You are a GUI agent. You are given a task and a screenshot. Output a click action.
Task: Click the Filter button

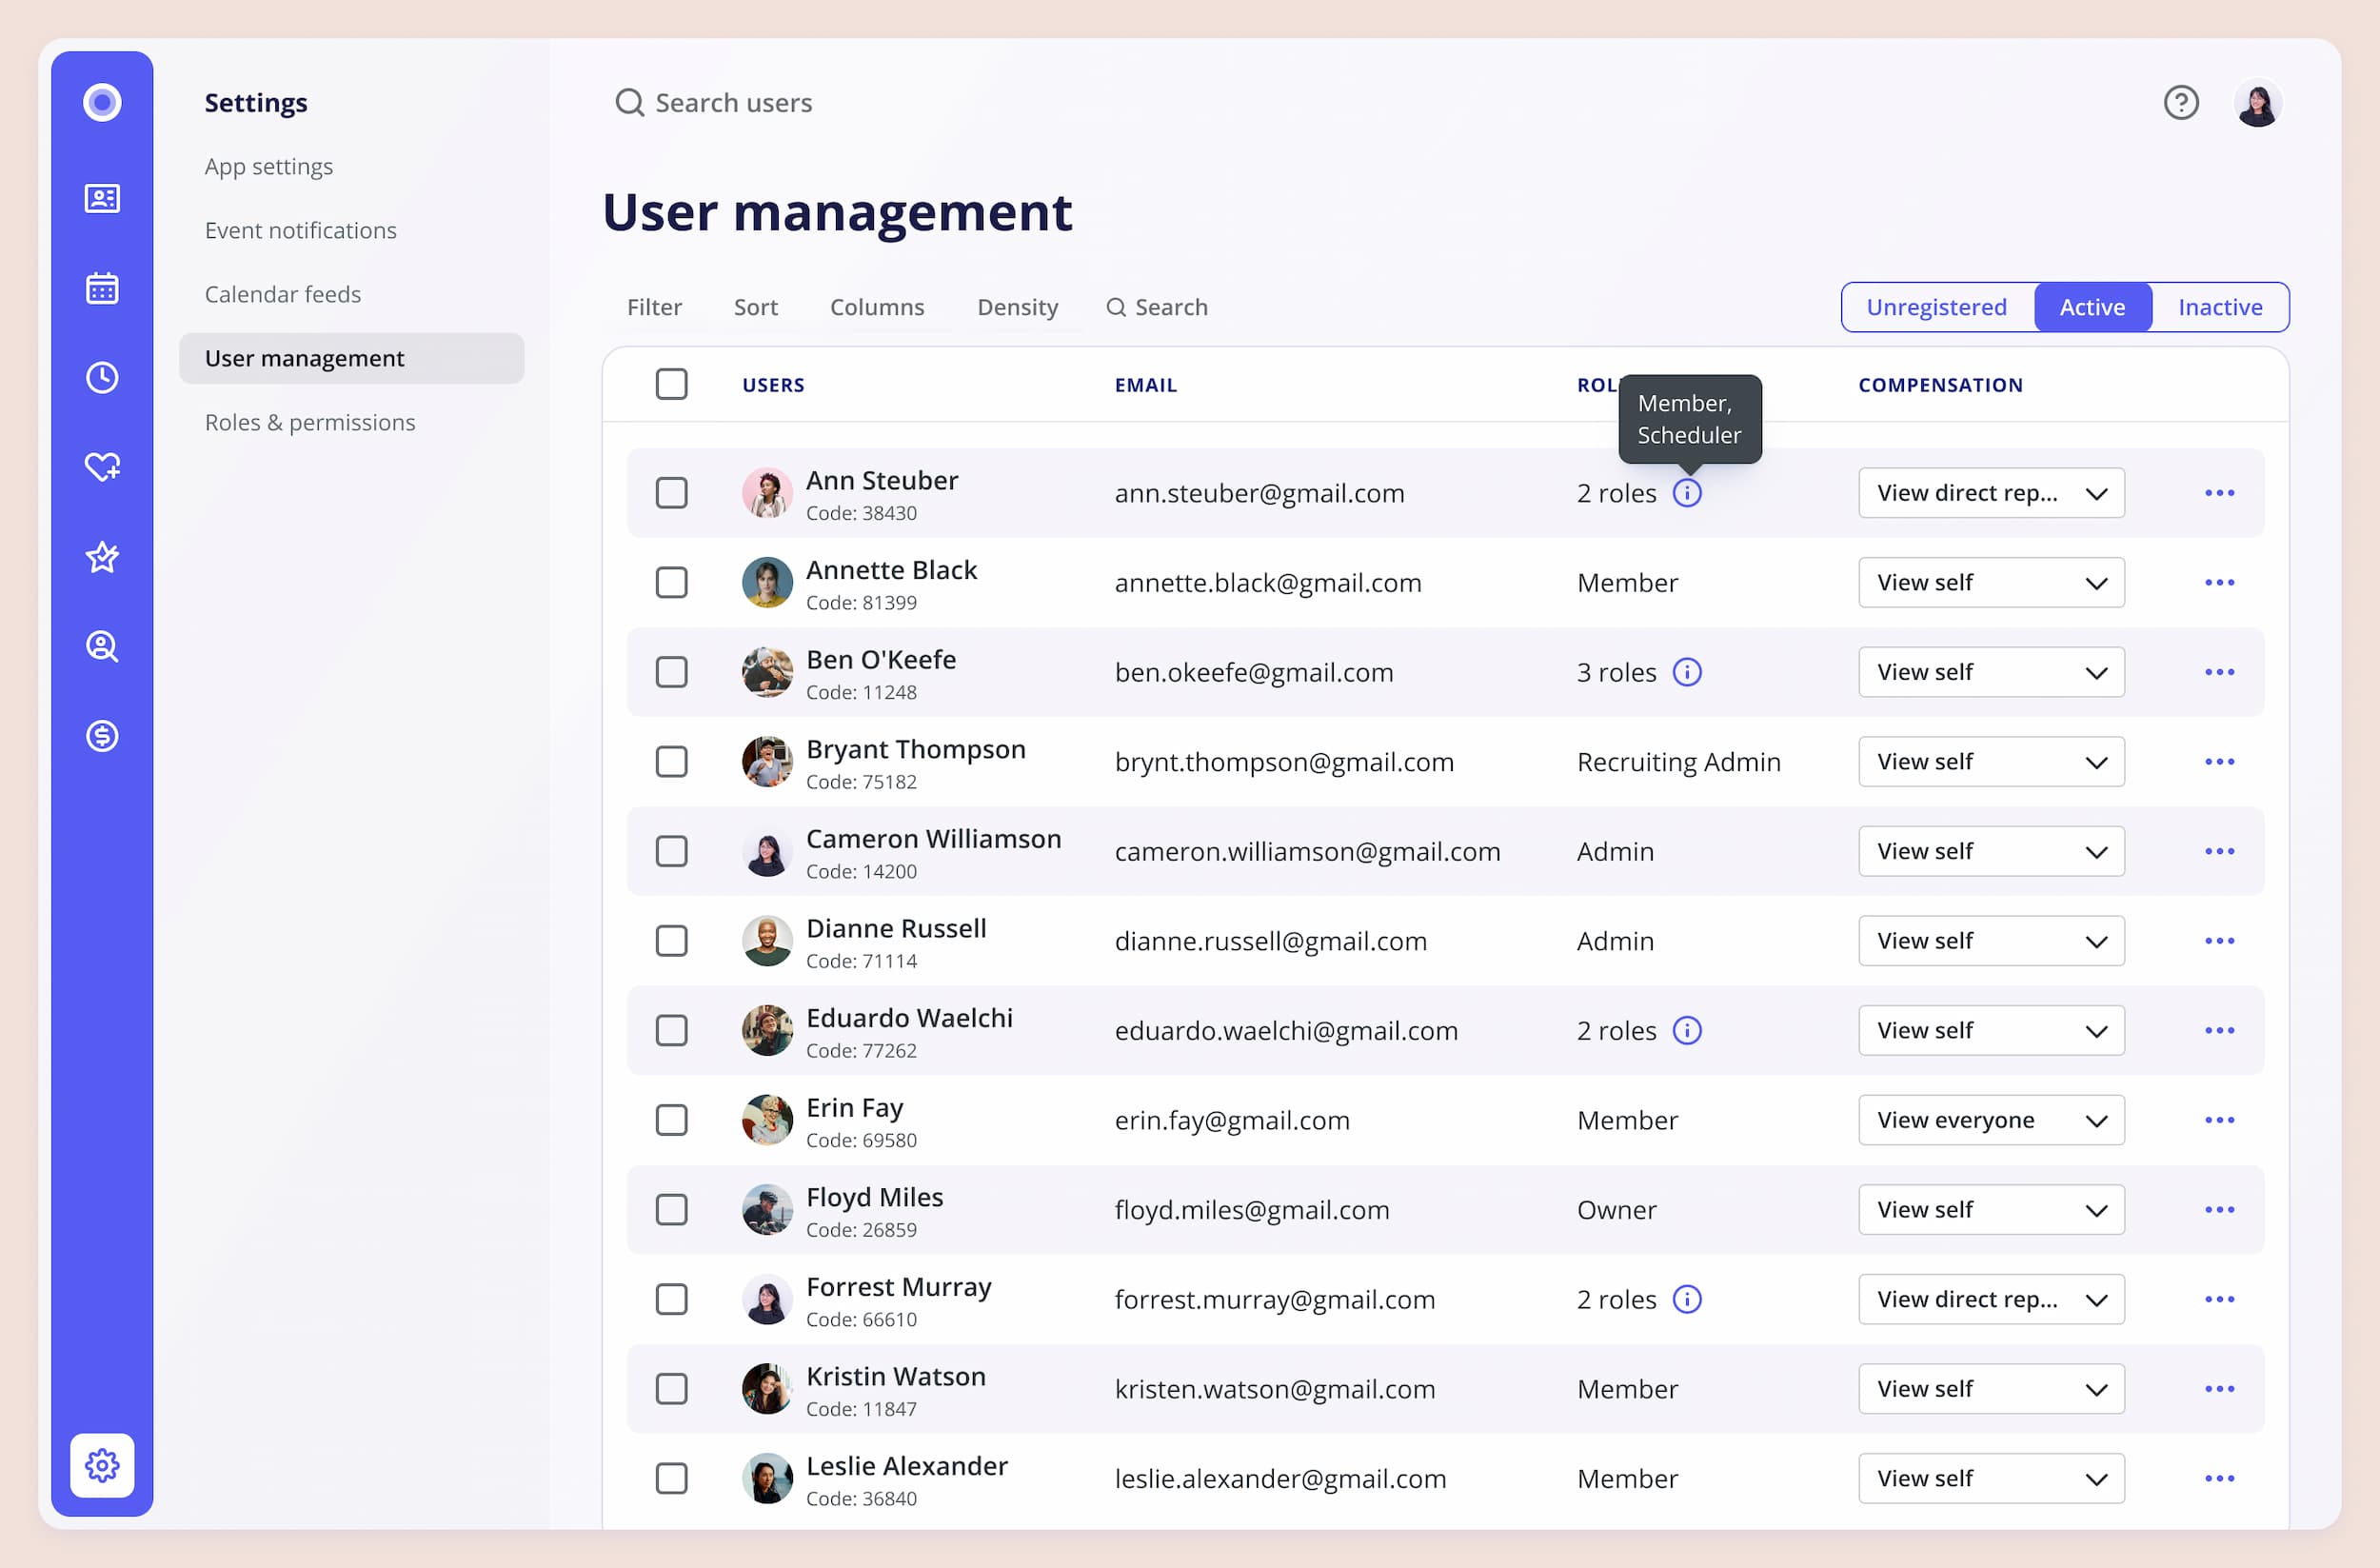point(654,307)
